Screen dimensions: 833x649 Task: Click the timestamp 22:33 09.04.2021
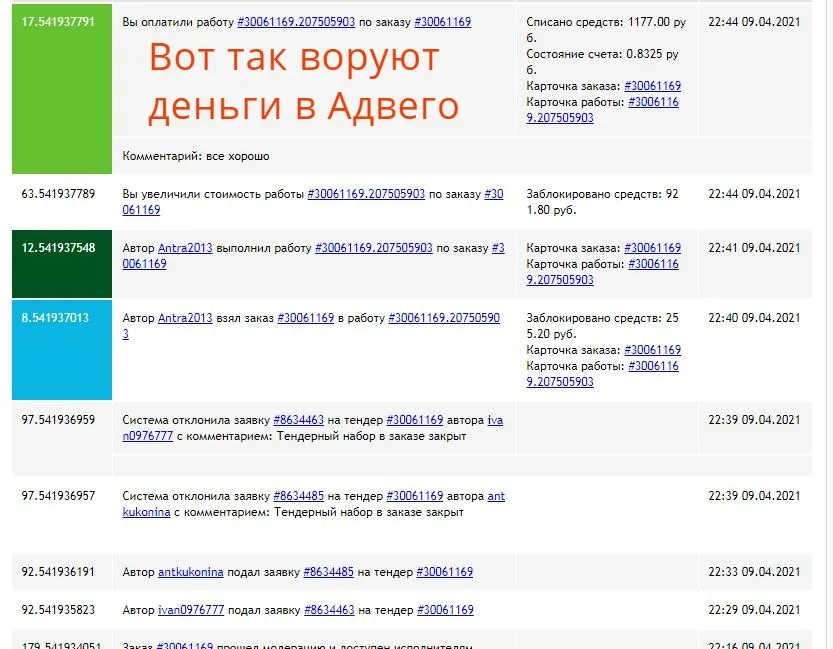tap(754, 572)
